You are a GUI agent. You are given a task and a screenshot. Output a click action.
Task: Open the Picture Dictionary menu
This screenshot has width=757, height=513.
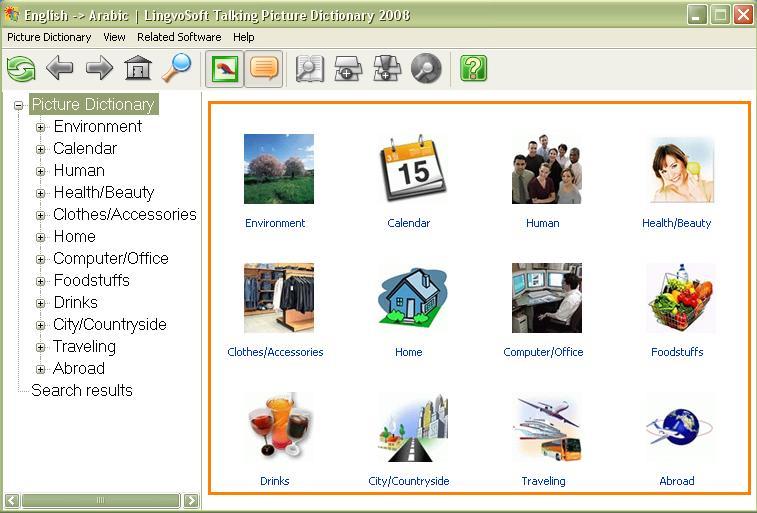[49, 37]
